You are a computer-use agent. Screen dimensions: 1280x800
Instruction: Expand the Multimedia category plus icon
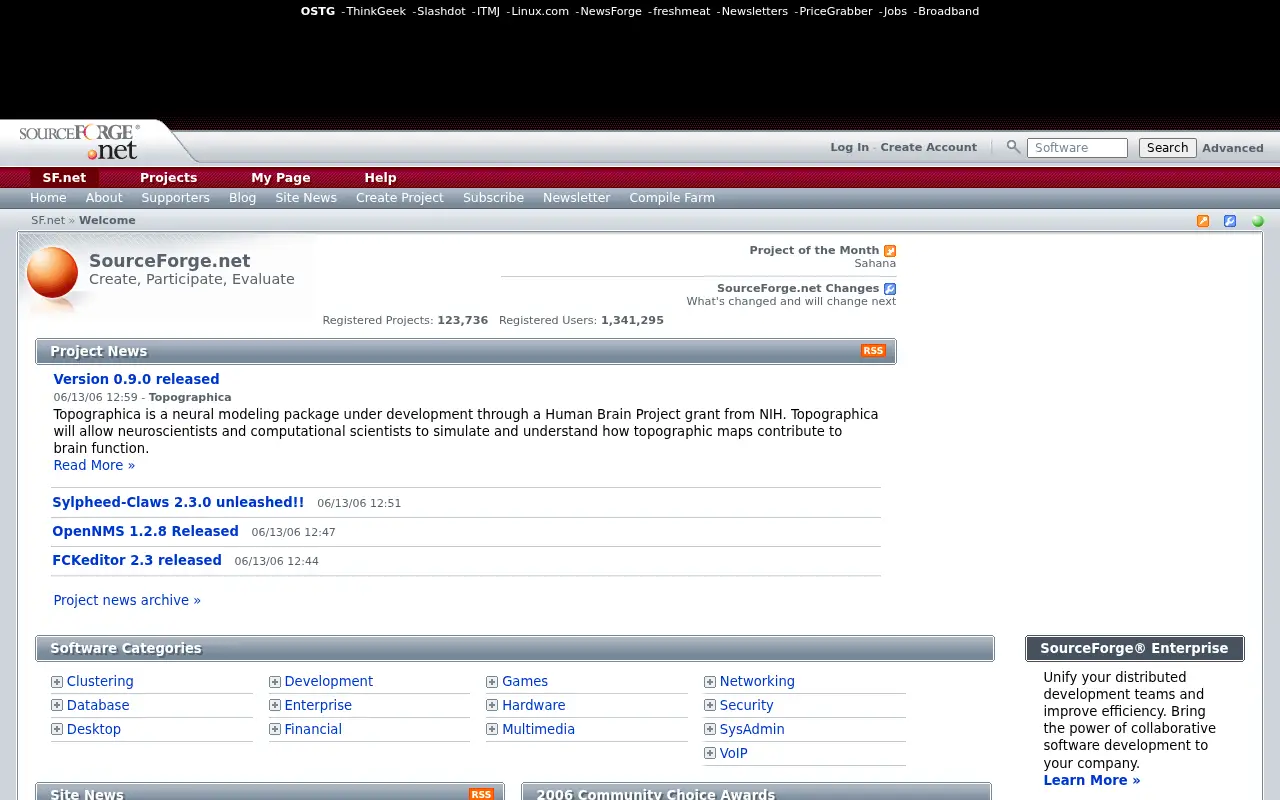coord(492,730)
